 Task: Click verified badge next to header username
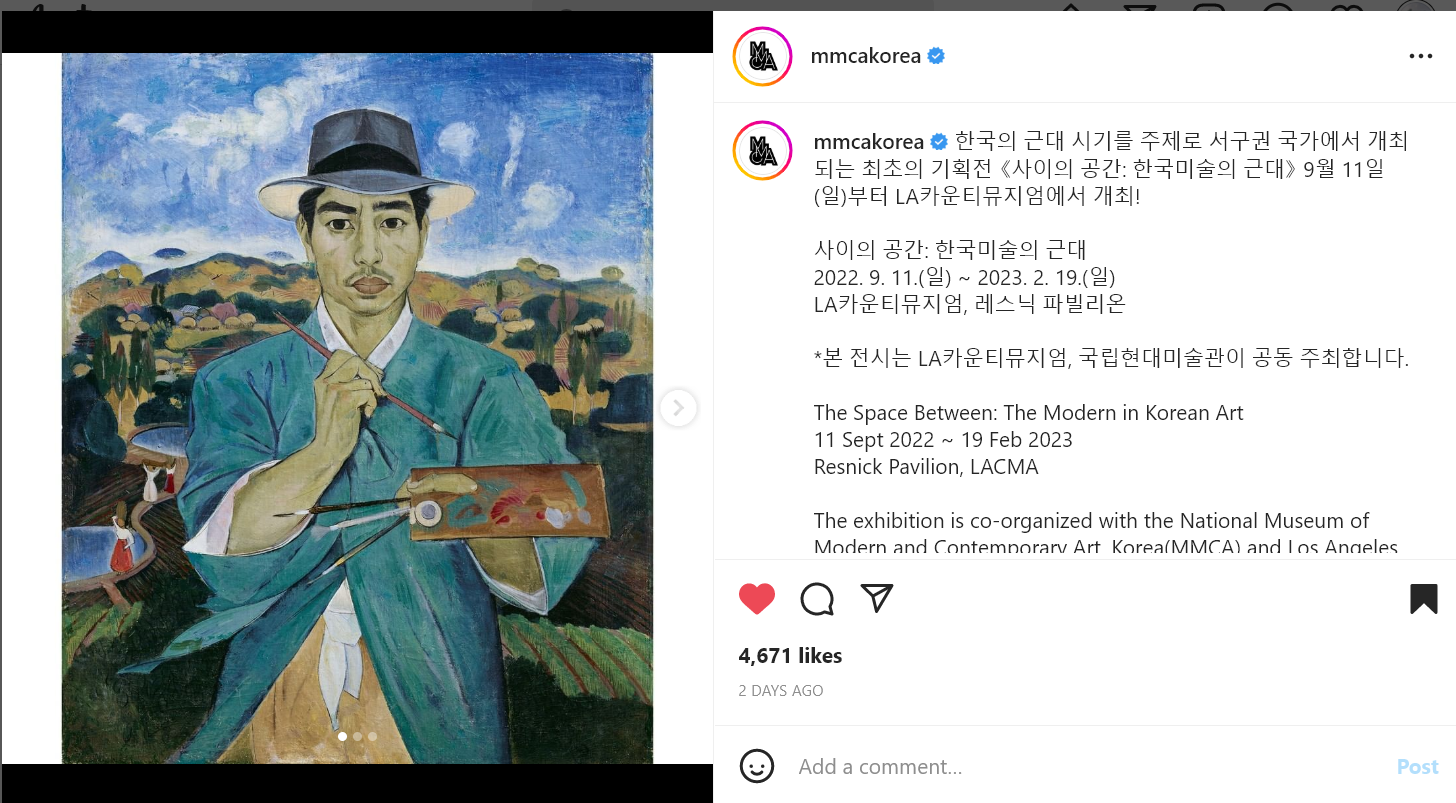coord(936,56)
